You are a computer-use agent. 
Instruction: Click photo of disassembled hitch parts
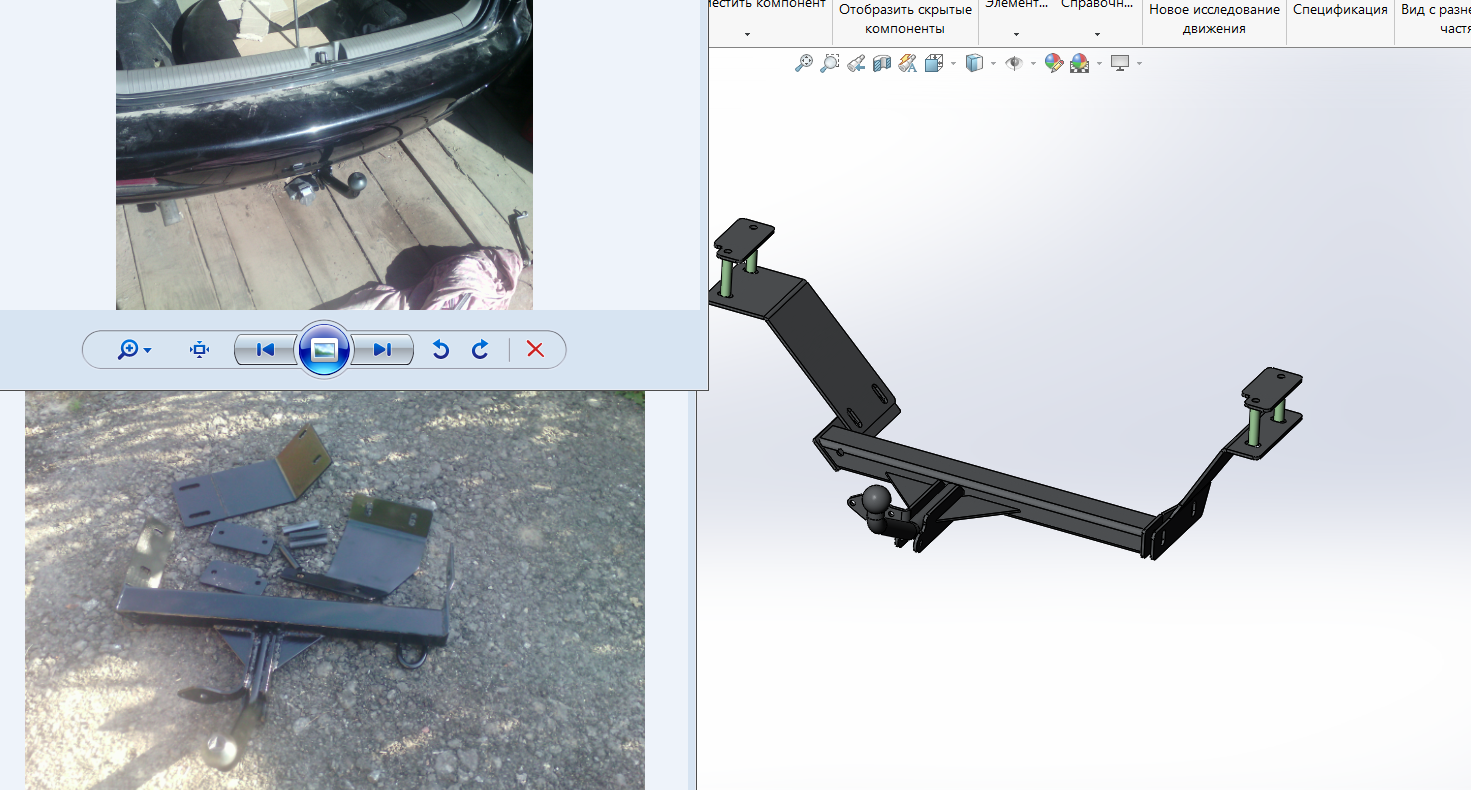pos(335,590)
